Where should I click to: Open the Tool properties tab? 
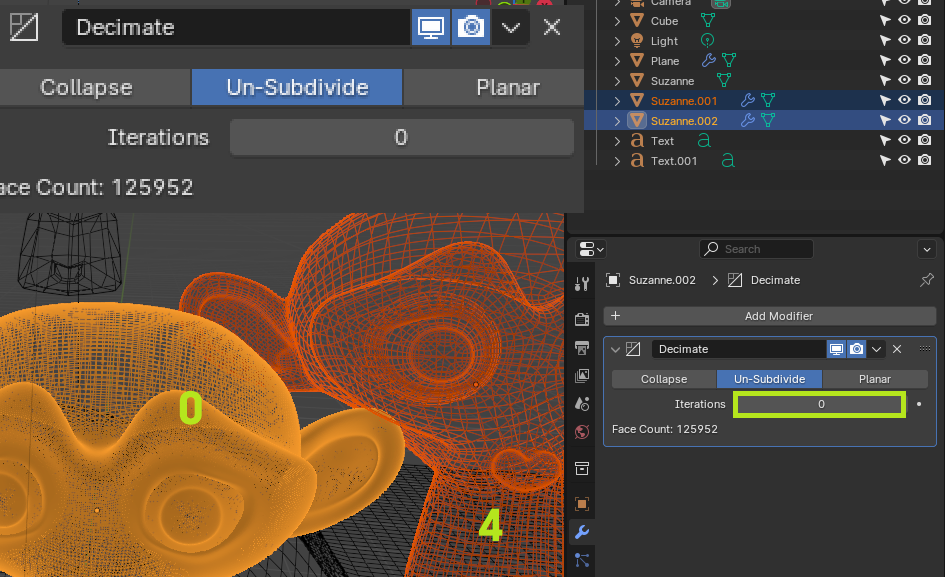coord(582,283)
